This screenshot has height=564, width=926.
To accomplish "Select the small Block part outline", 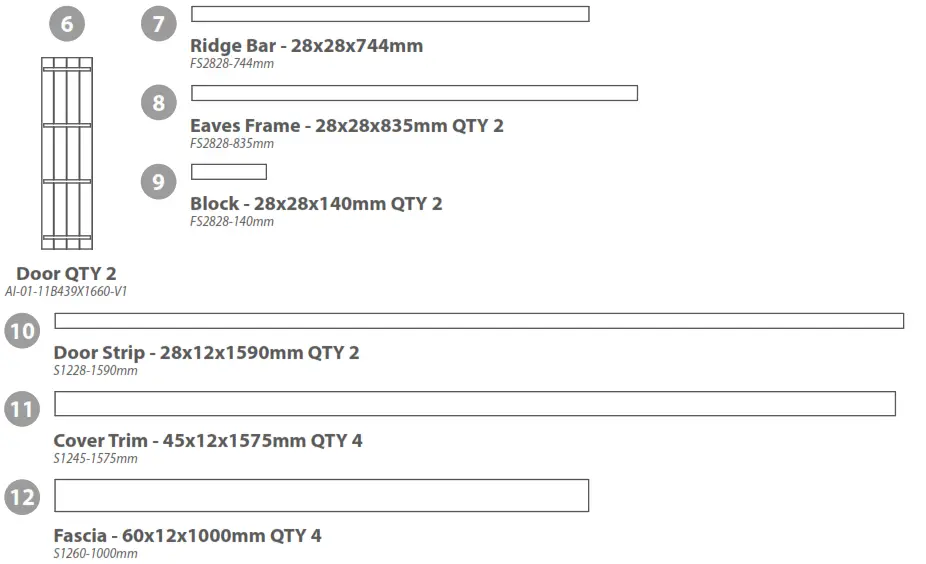I will click(228, 172).
